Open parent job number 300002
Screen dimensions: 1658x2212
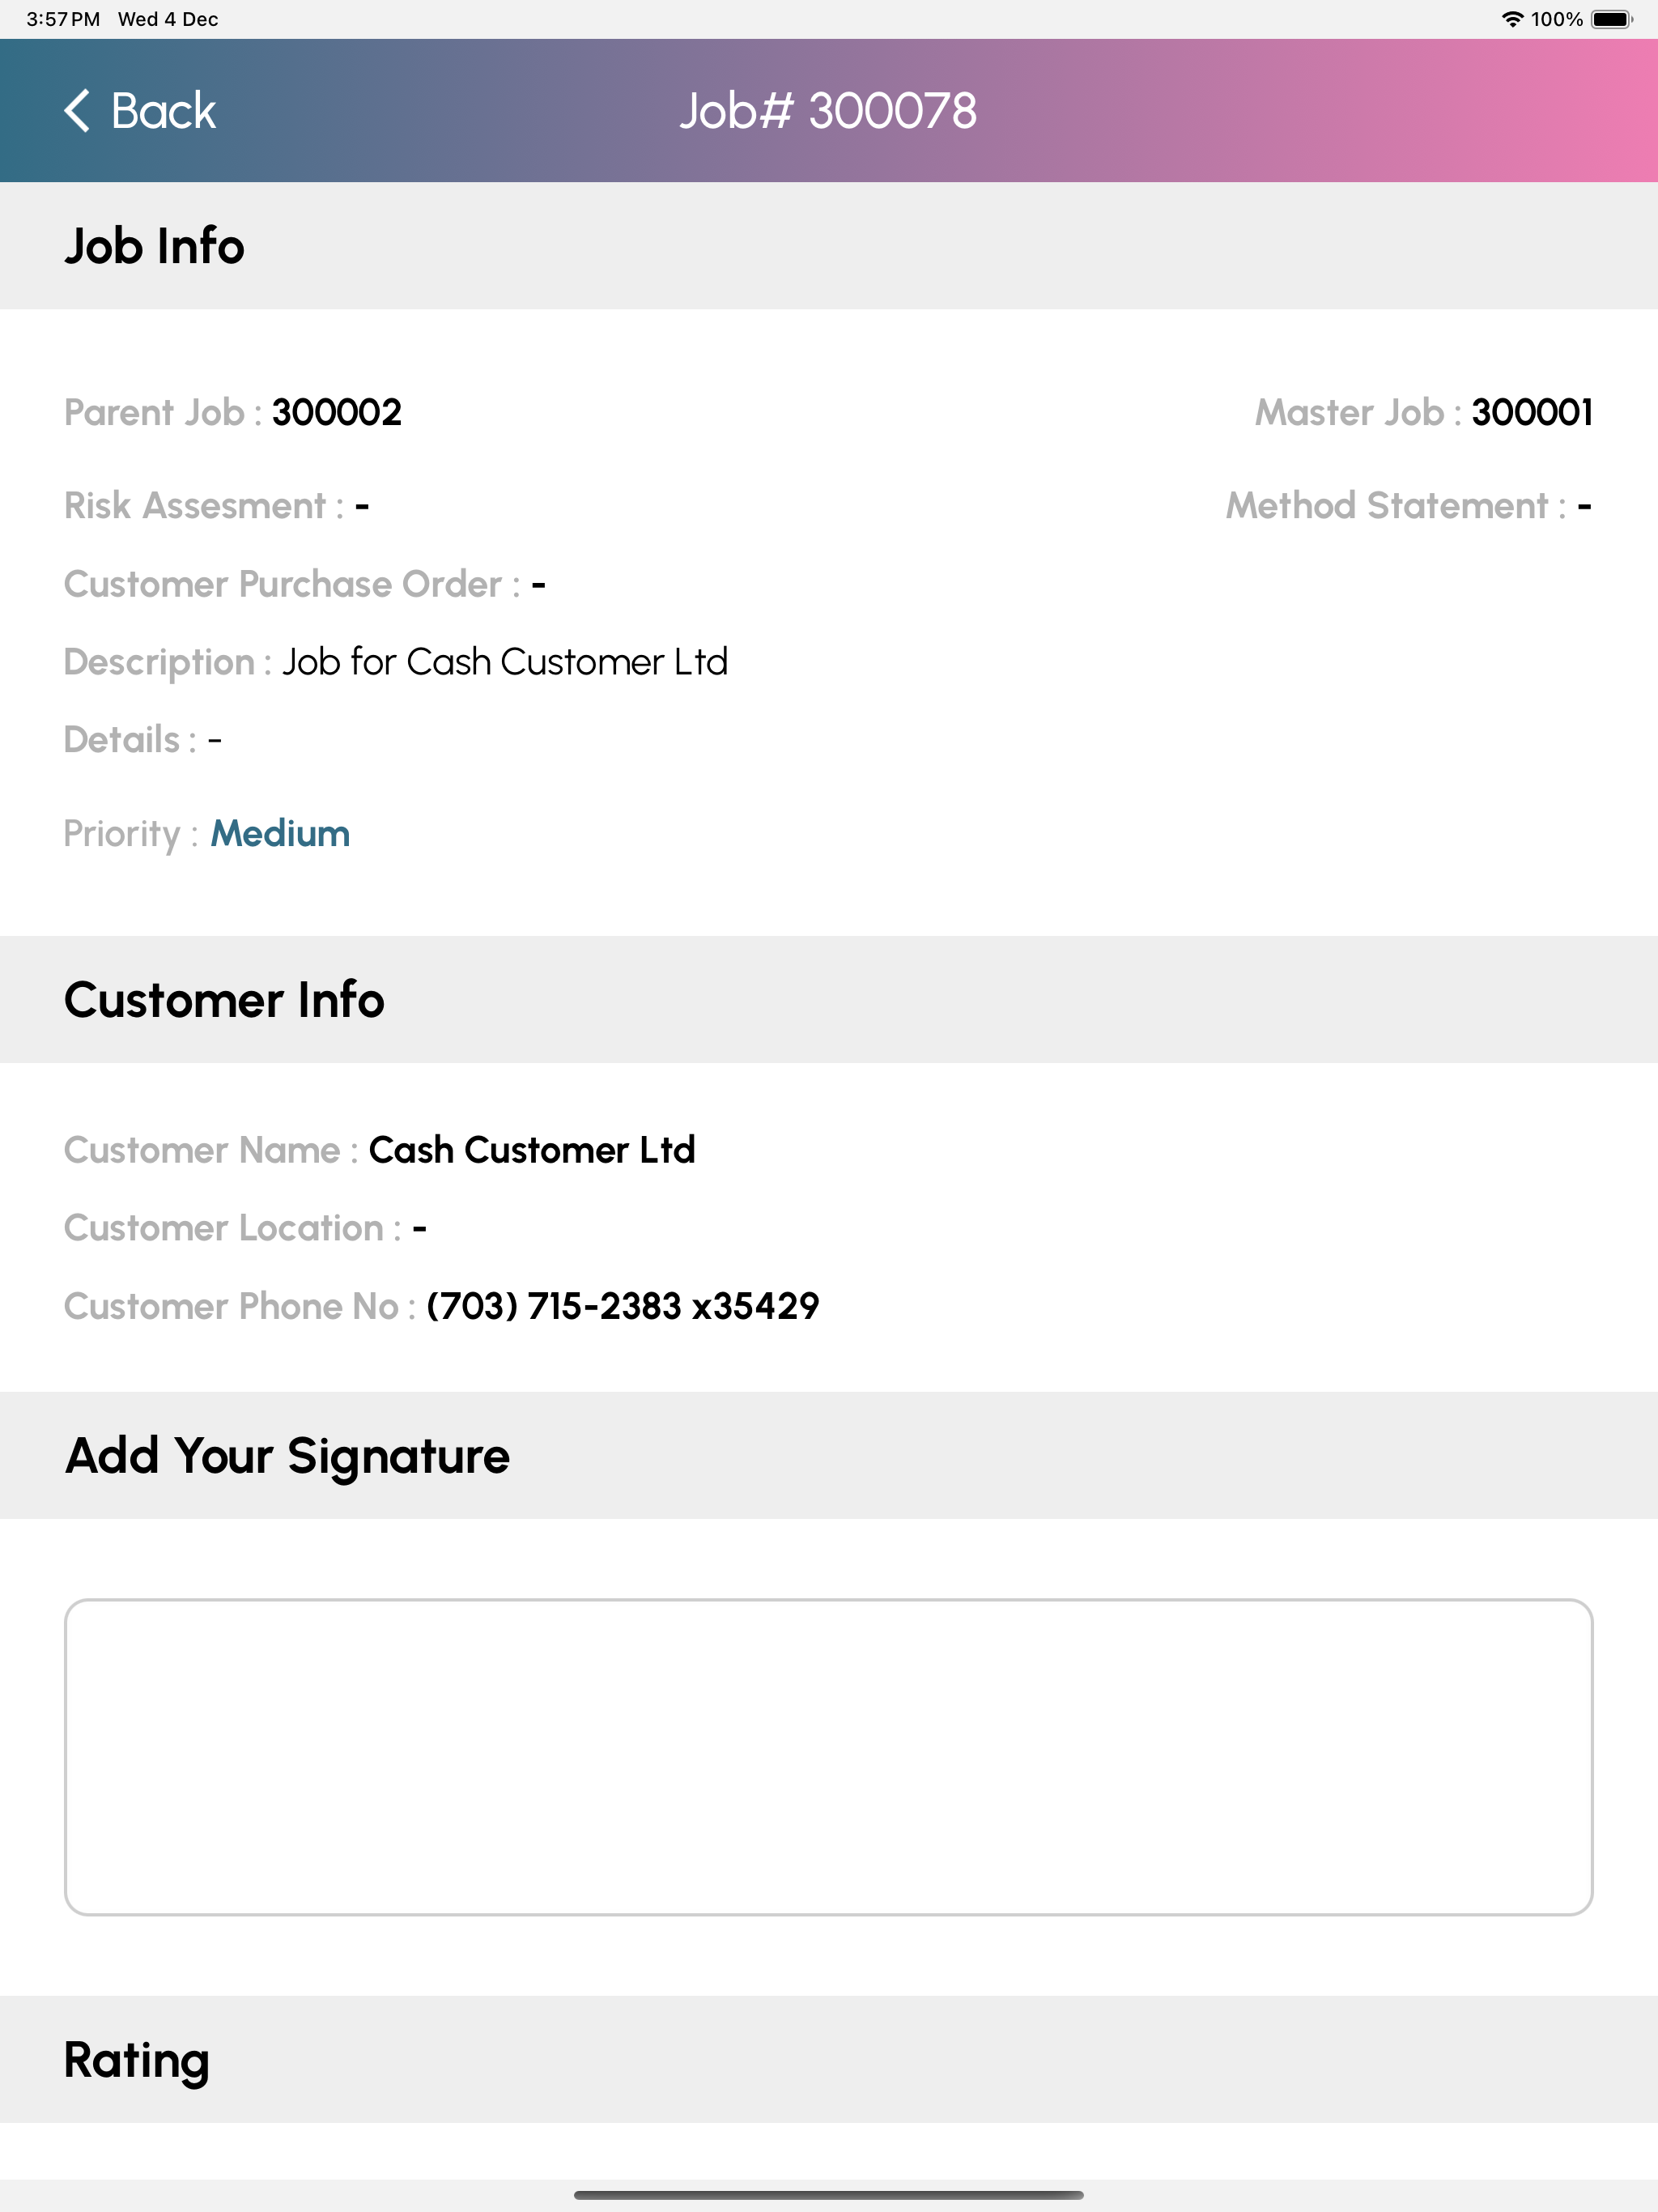pyautogui.click(x=337, y=412)
